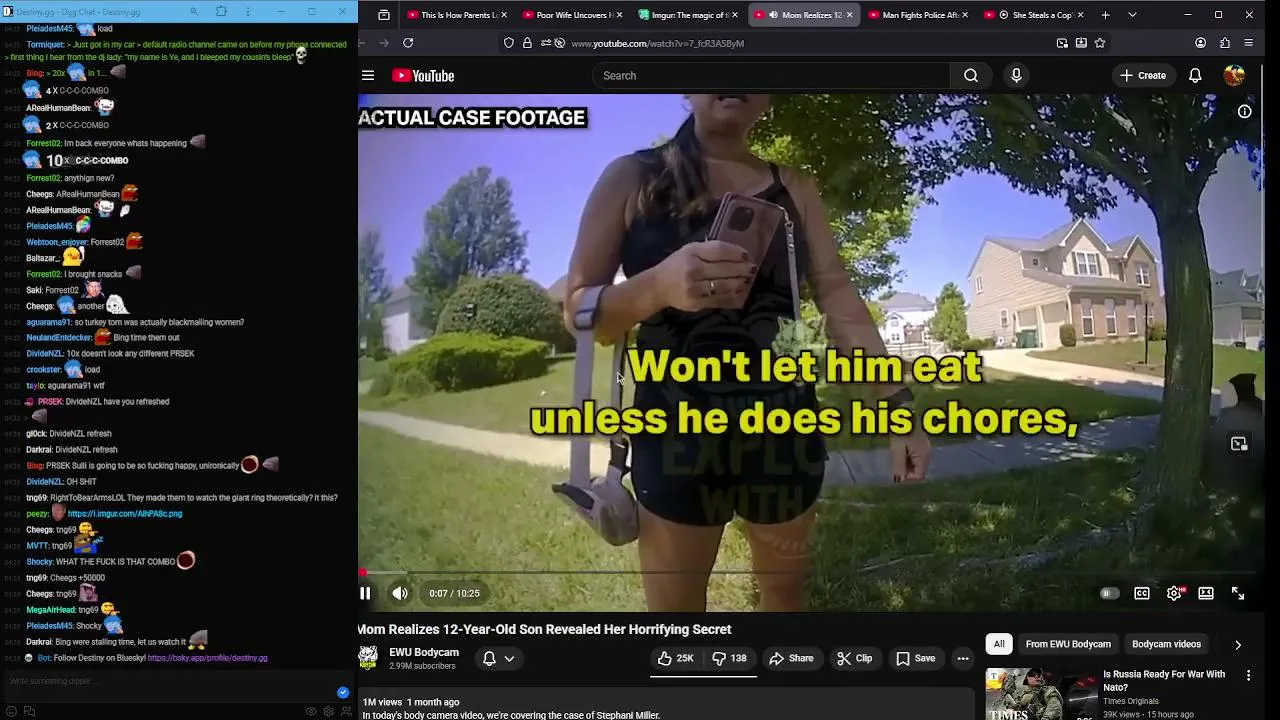This screenshot has height=720, width=1280.
Task: Mute the video volume
Action: click(x=400, y=593)
